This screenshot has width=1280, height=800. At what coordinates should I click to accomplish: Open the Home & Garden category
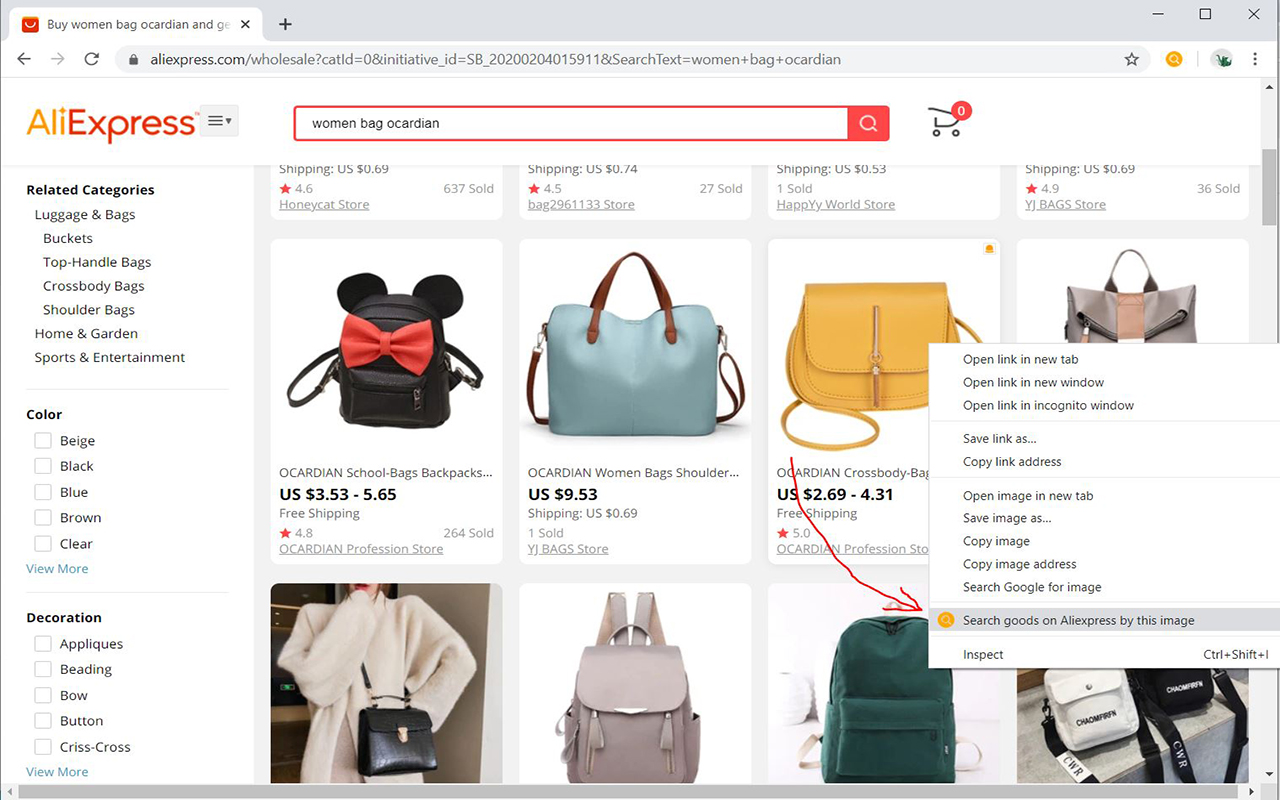86,333
